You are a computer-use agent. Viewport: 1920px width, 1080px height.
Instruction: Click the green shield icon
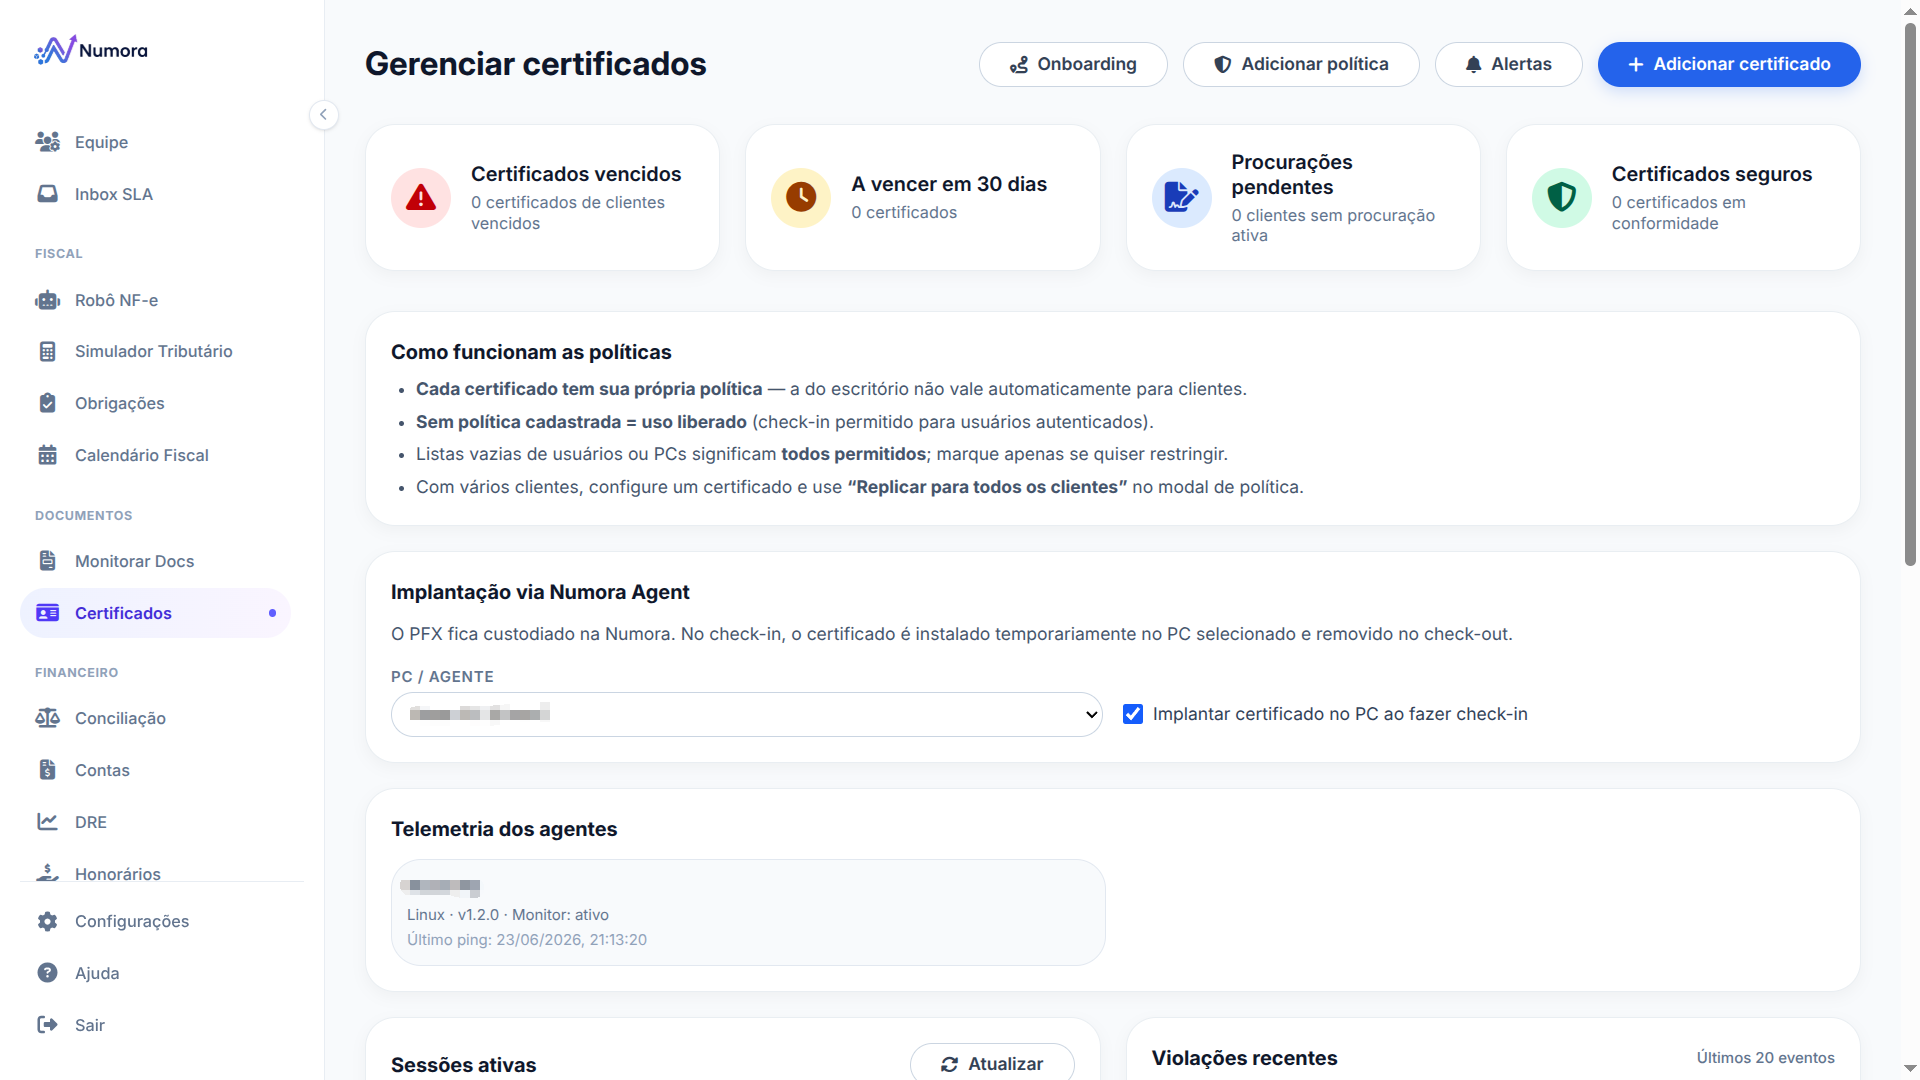1561,197
